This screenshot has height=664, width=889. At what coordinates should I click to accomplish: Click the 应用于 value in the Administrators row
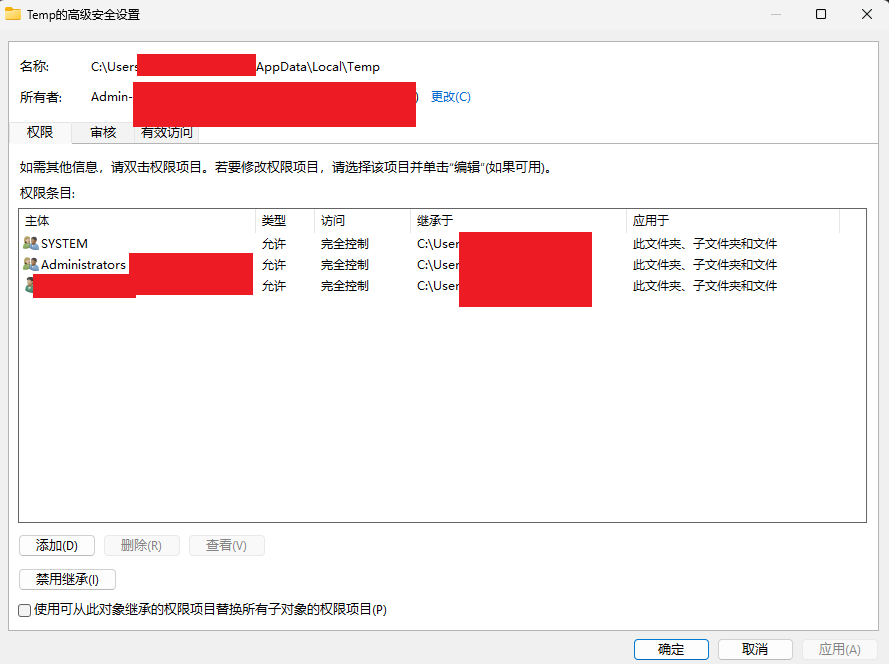(x=705, y=265)
